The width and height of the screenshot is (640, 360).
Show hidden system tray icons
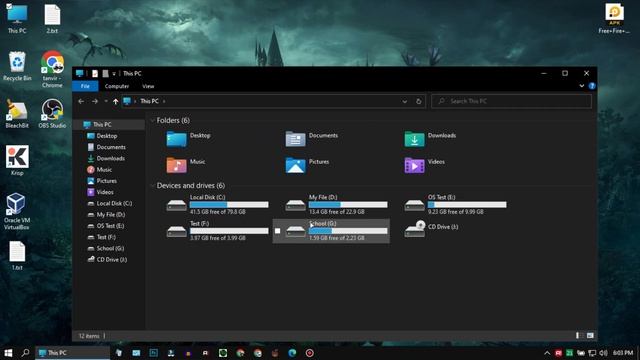(547, 353)
